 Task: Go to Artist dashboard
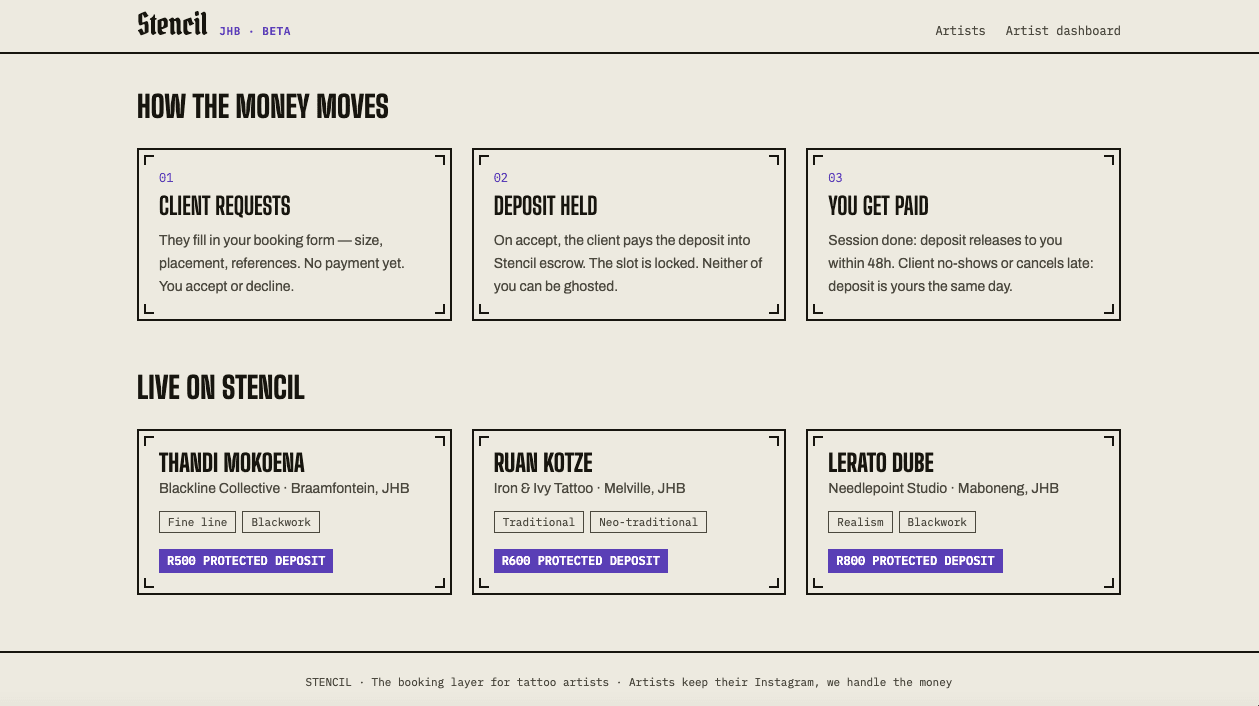tap(1063, 31)
